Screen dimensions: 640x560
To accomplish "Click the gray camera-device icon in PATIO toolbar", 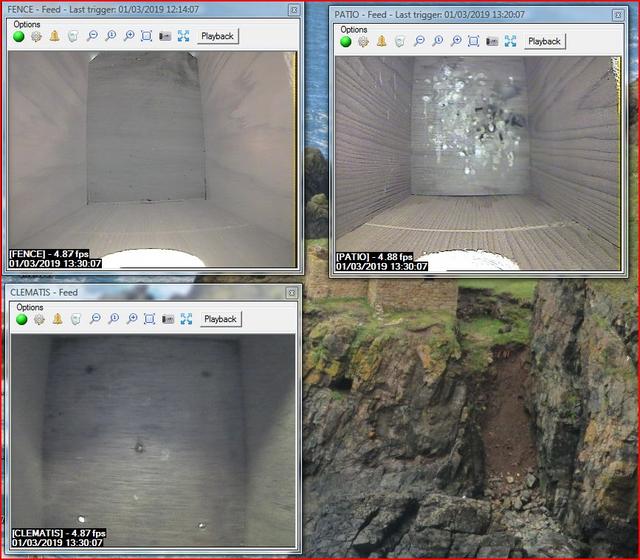I will 492,42.
